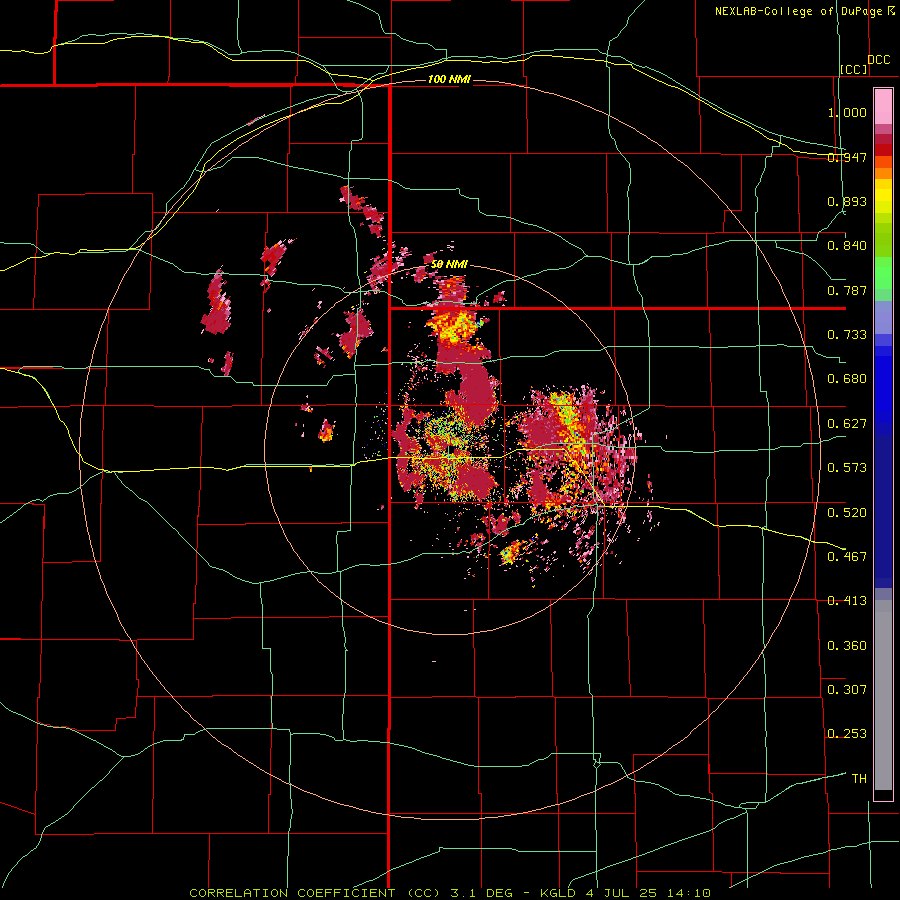Pick the gray segment of the color scale
Screen dimensions: 900x900
point(883,695)
